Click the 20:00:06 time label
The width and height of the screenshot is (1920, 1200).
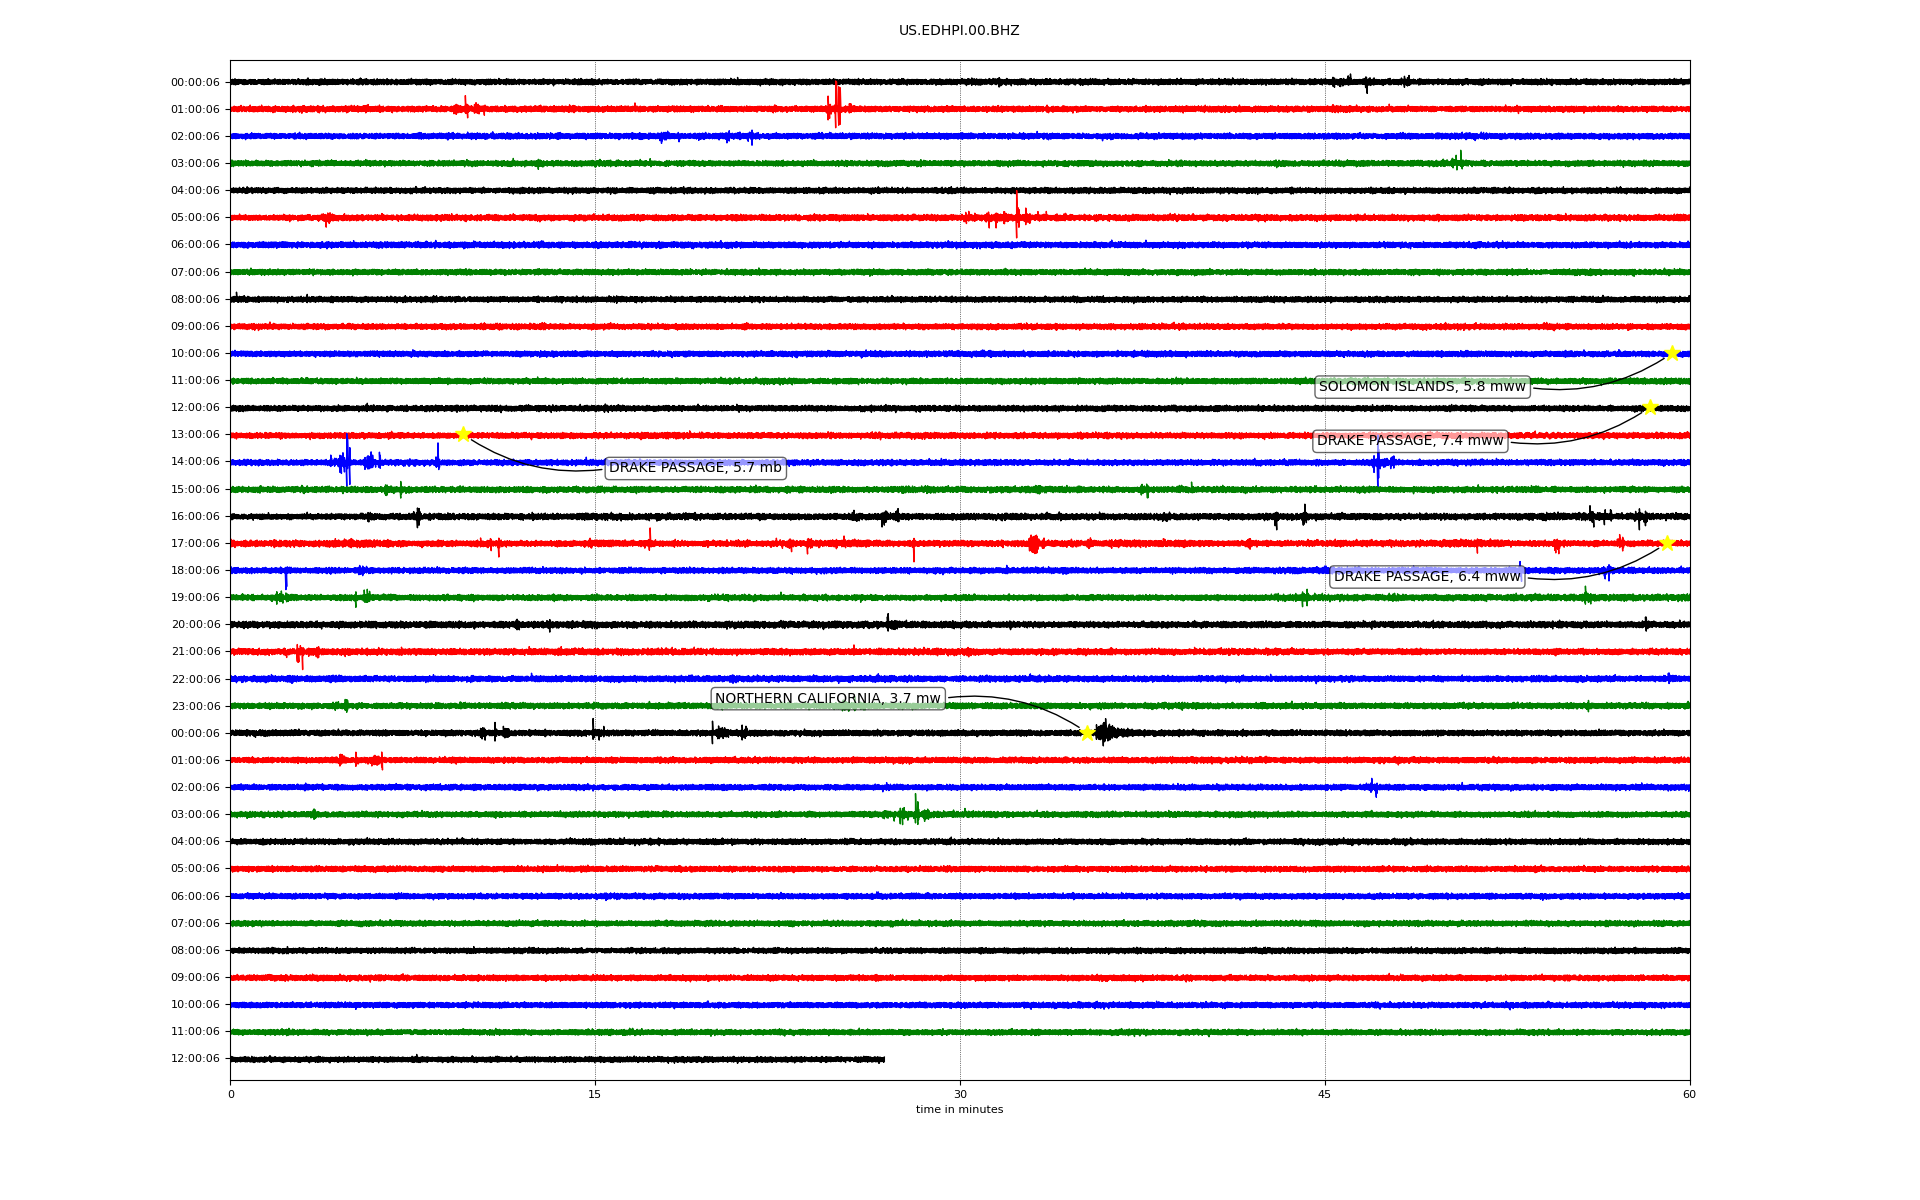[195, 625]
